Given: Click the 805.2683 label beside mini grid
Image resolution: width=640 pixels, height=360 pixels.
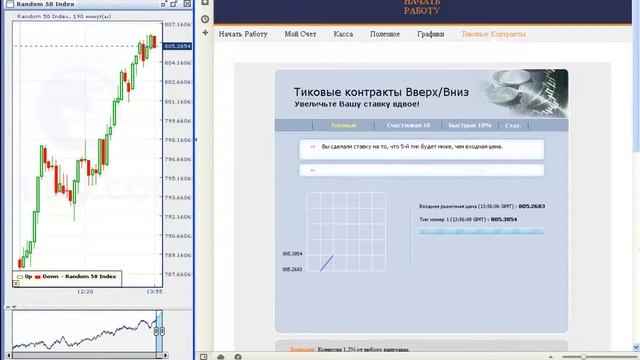Looking at the screenshot, I should (x=292, y=269).
